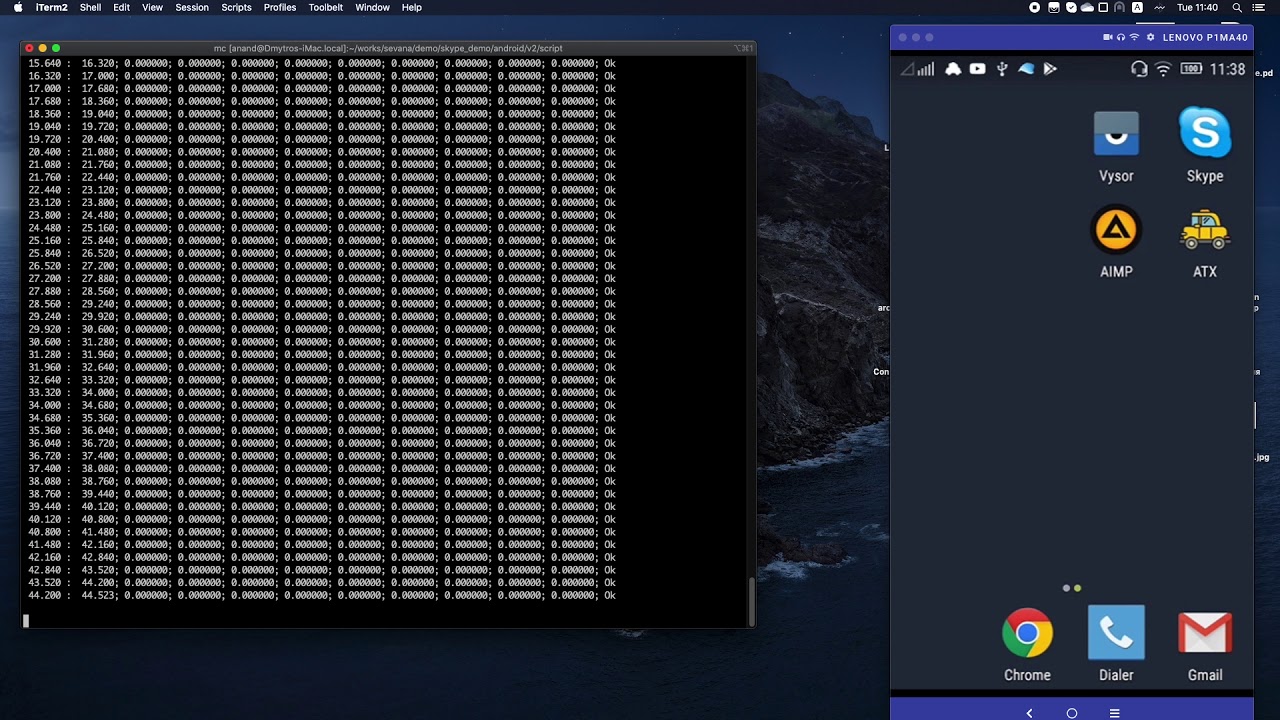
Task: Click the terminal row starting with 38.760
Action: pos(322,494)
